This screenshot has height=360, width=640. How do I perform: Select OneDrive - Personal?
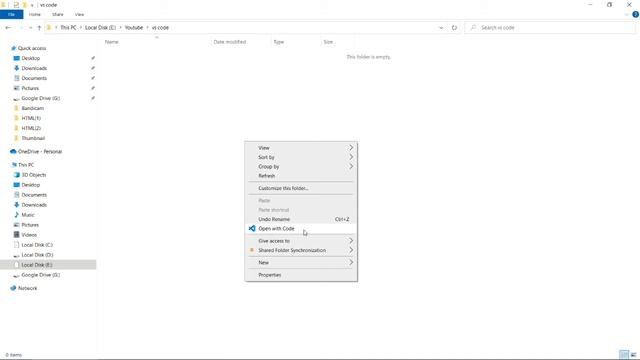(40, 151)
